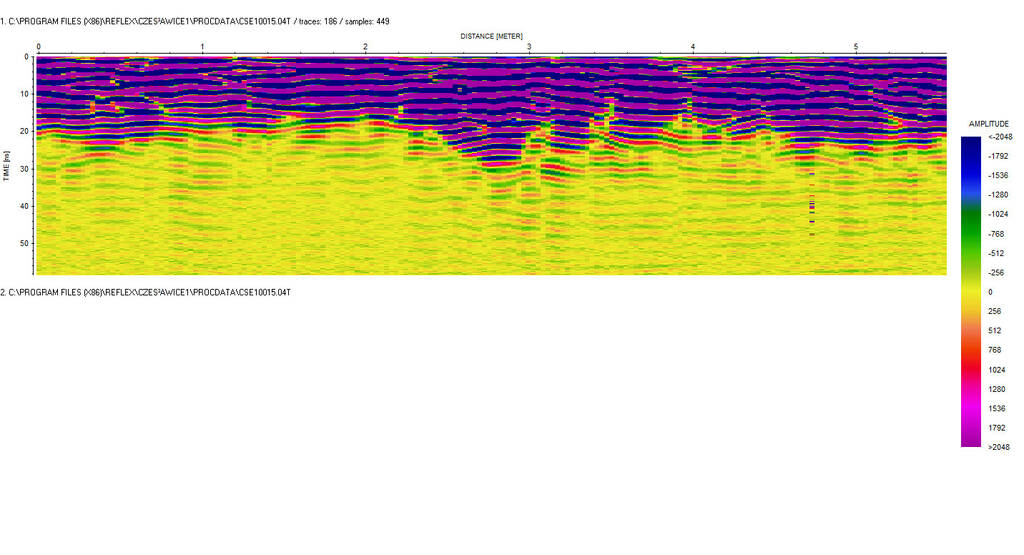Click the >2048 amplitude scale label
The height and width of the screenshot is (555, 1024).
(997, 447)
